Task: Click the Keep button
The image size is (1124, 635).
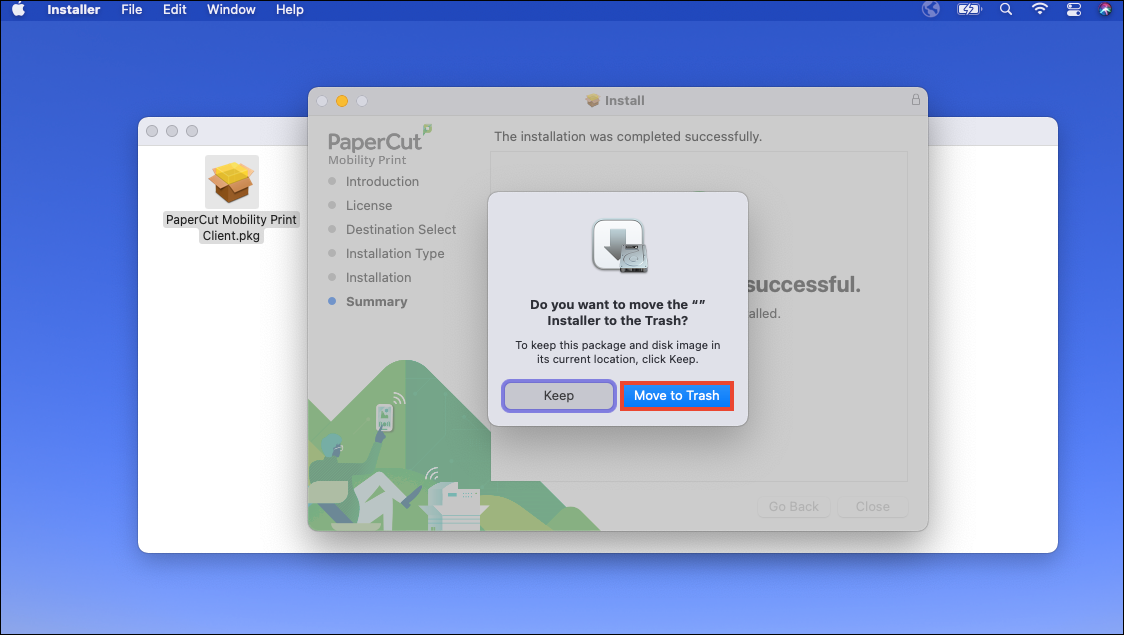Action: pos(558,395)
